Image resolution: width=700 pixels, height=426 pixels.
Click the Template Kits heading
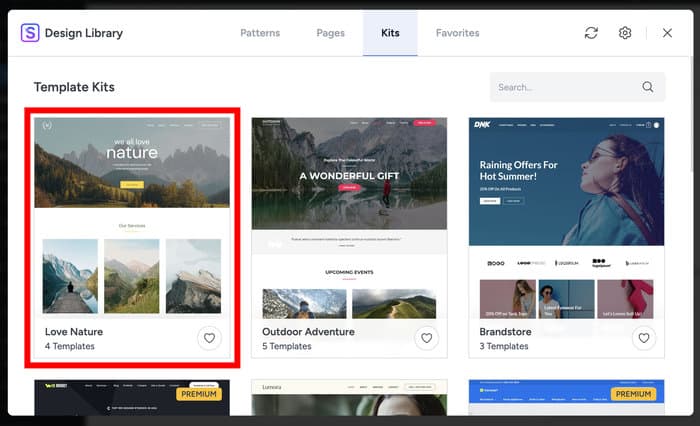[x=74, y=87]
